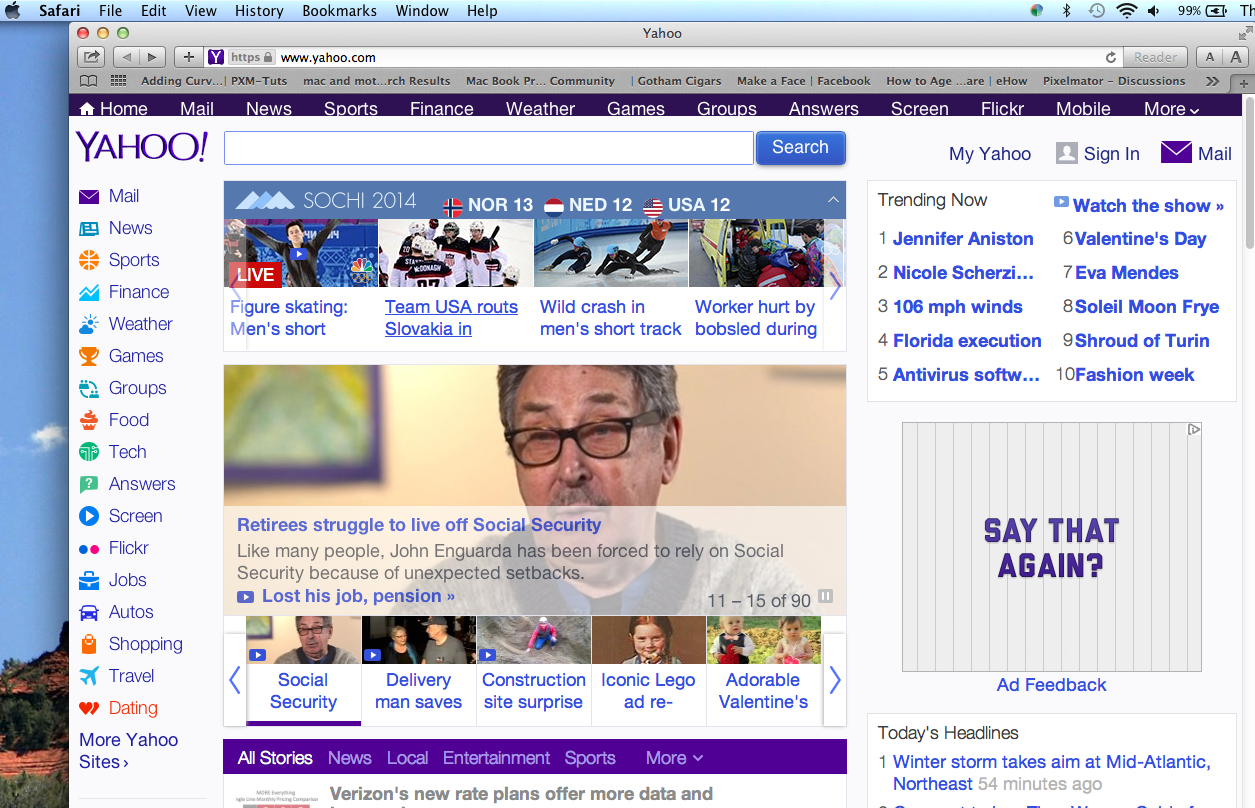The image size is (1255, 808).
Task: Click the AdChoices icon on the ad
Action: click(x=1194, y=429)
